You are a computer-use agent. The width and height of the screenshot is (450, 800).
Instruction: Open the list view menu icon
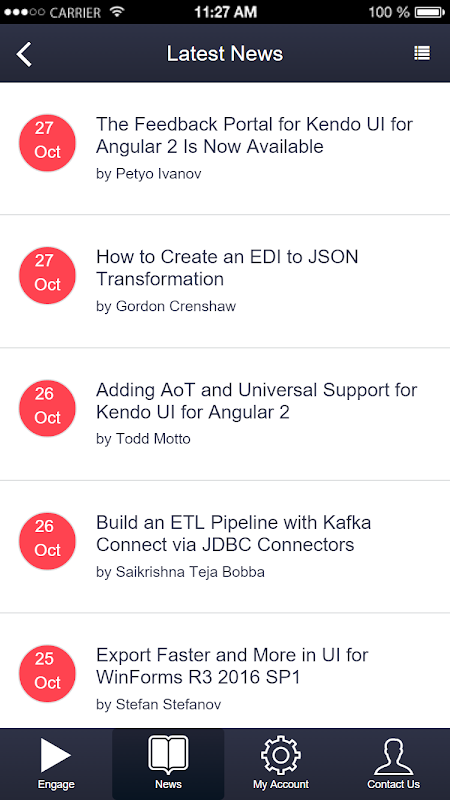[422, 53]
